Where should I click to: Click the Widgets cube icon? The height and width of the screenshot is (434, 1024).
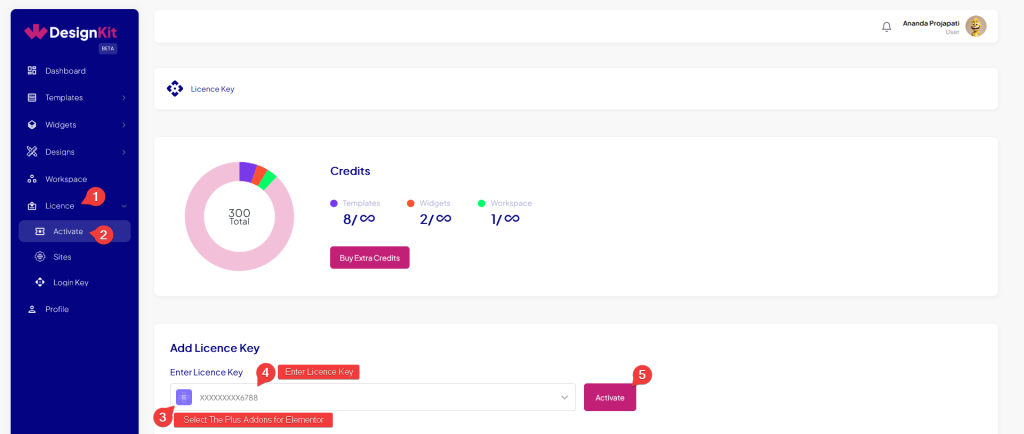click(x=32, y=125)
